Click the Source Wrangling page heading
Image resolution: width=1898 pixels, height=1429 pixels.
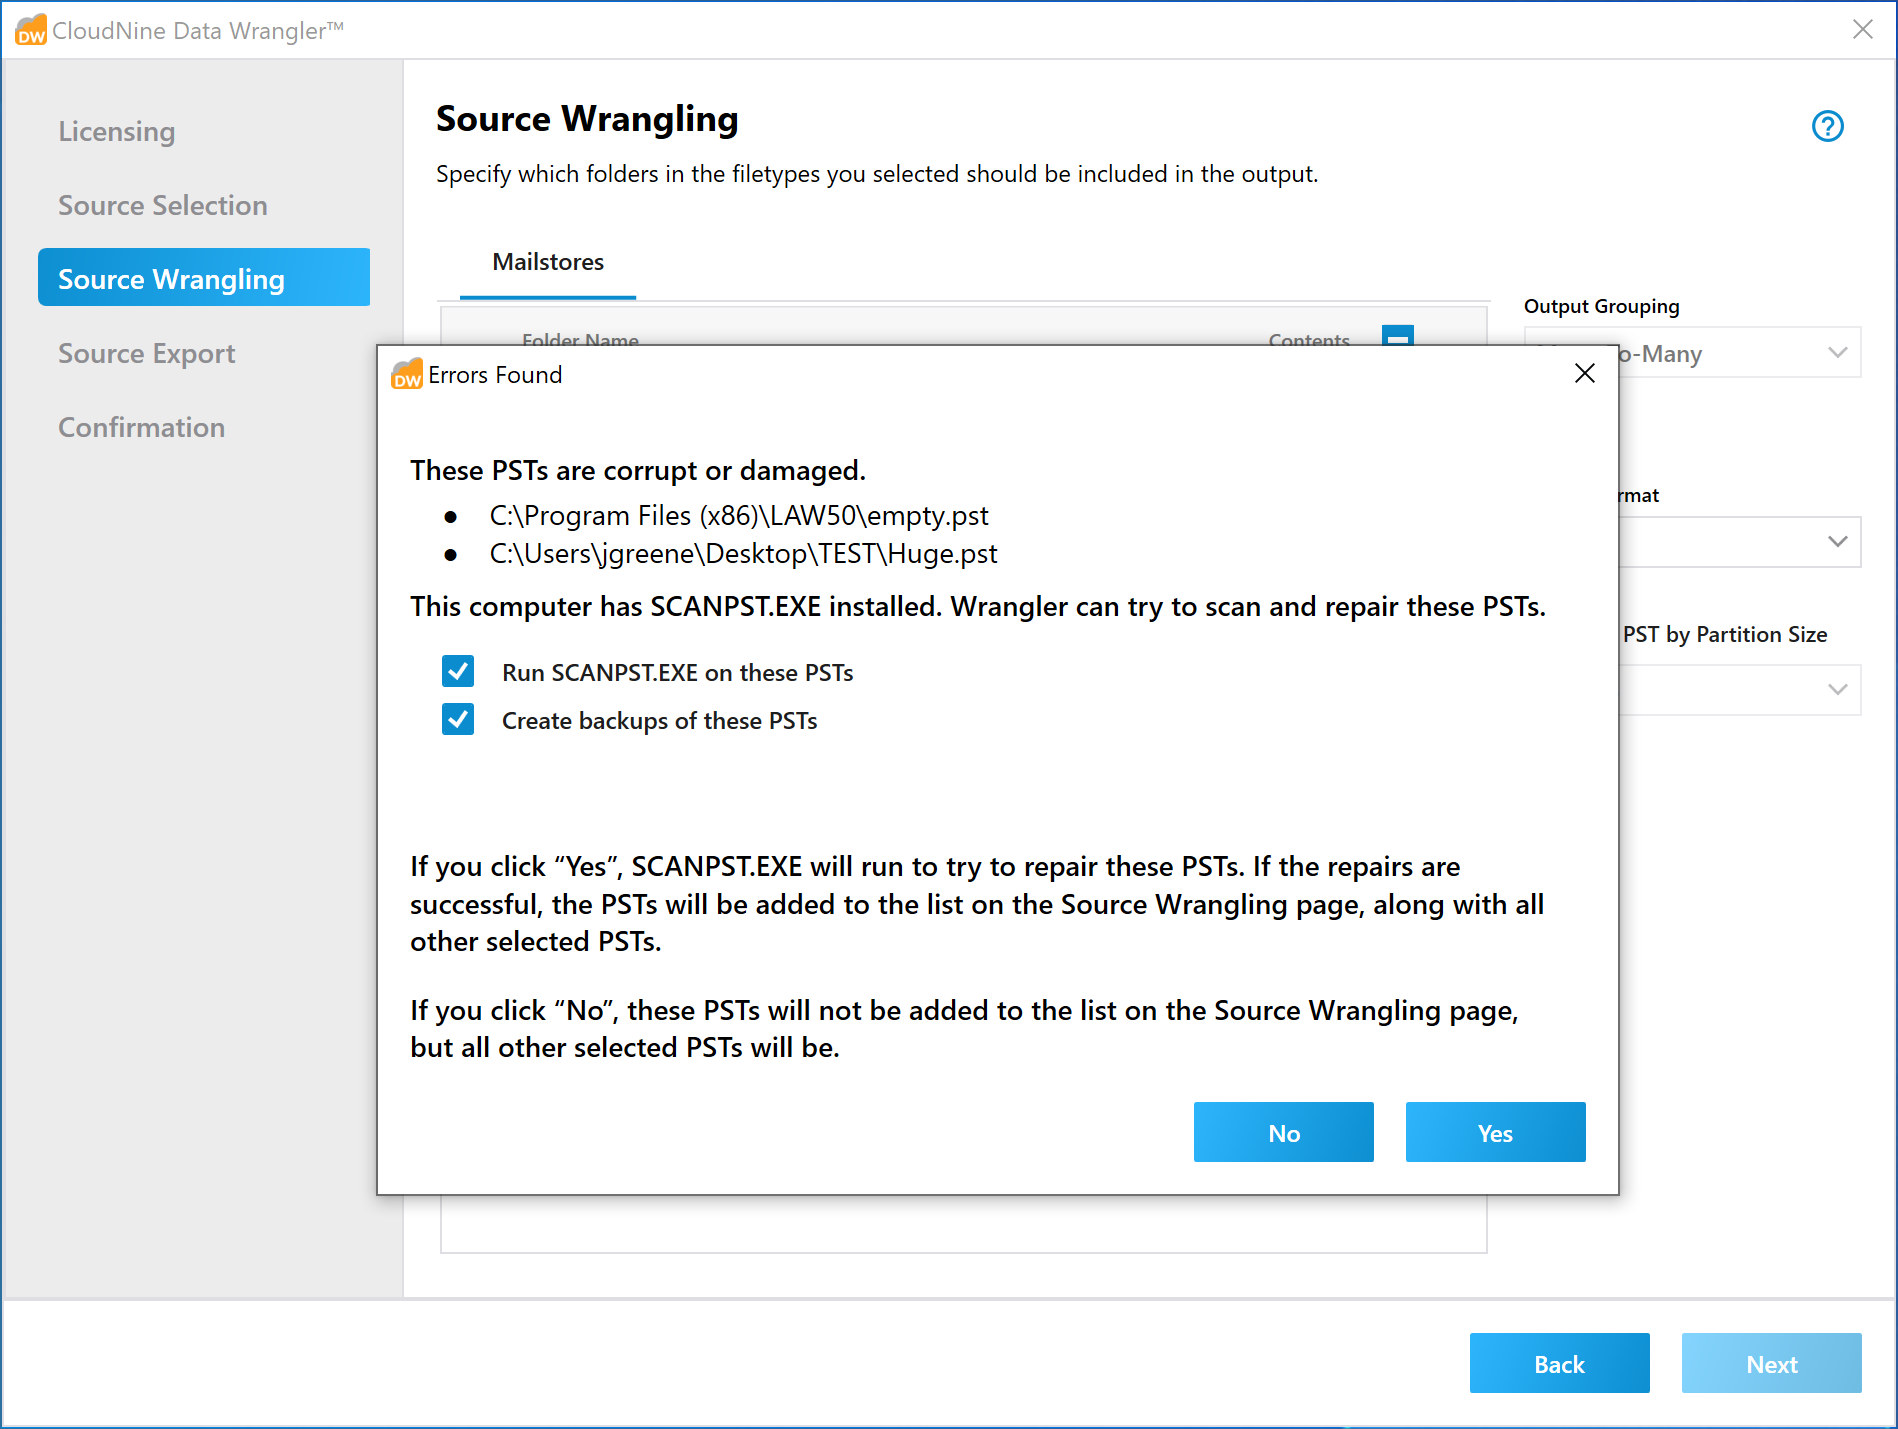pos(587,119)
